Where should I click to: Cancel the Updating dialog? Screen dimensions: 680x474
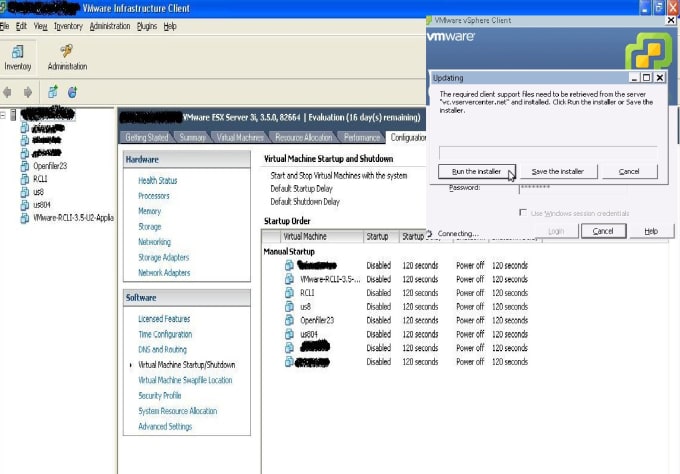tap(629, 171)
